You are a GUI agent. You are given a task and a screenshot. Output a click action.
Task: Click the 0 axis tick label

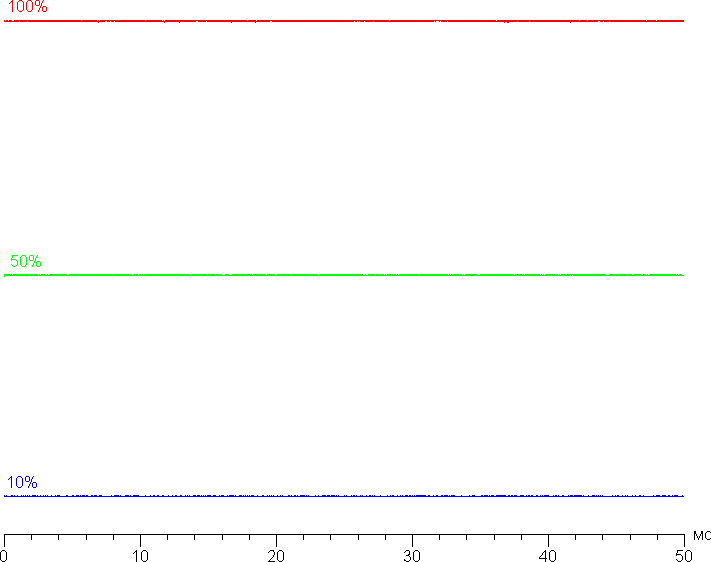(3, 556)
